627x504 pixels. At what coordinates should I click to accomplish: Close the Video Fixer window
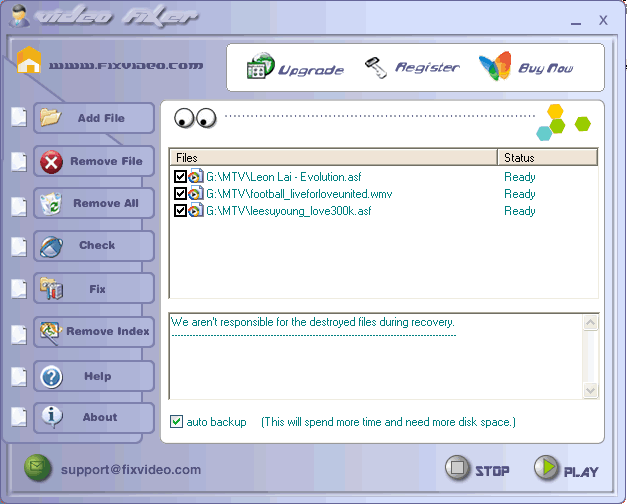tap(603, 20)
